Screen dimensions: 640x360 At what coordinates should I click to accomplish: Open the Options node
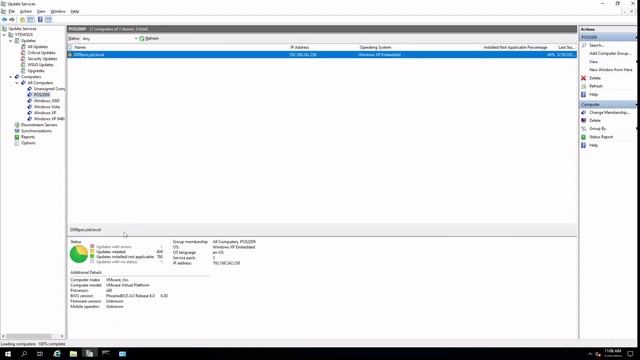click(28, 143)
